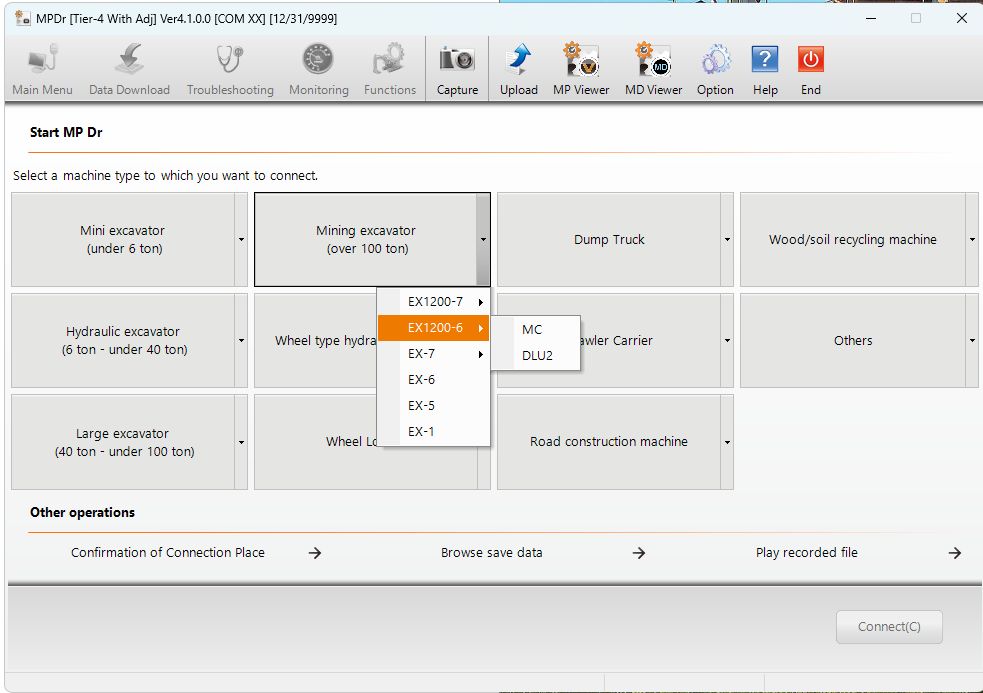Close the MPDr window

click(x=962, y=18)
